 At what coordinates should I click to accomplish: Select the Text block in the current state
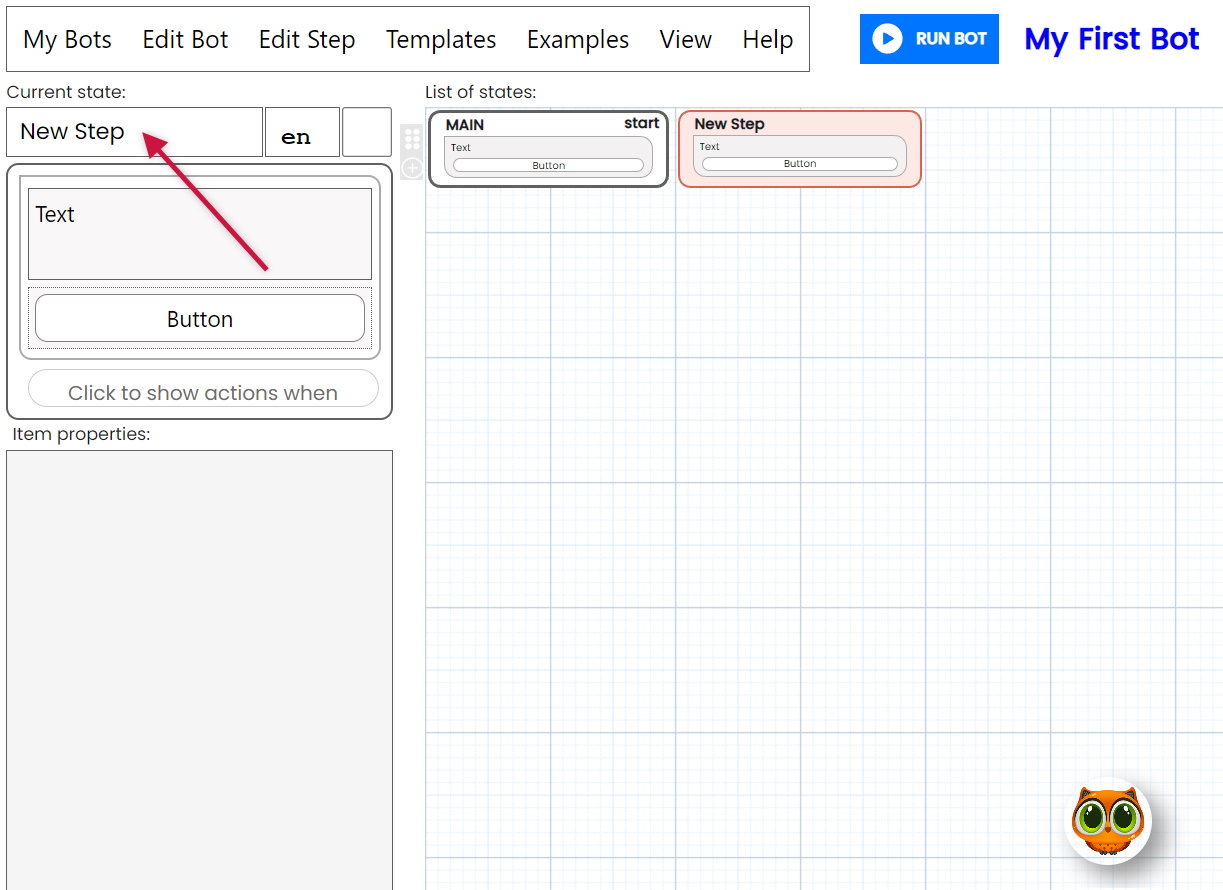(x=200, y=234)
